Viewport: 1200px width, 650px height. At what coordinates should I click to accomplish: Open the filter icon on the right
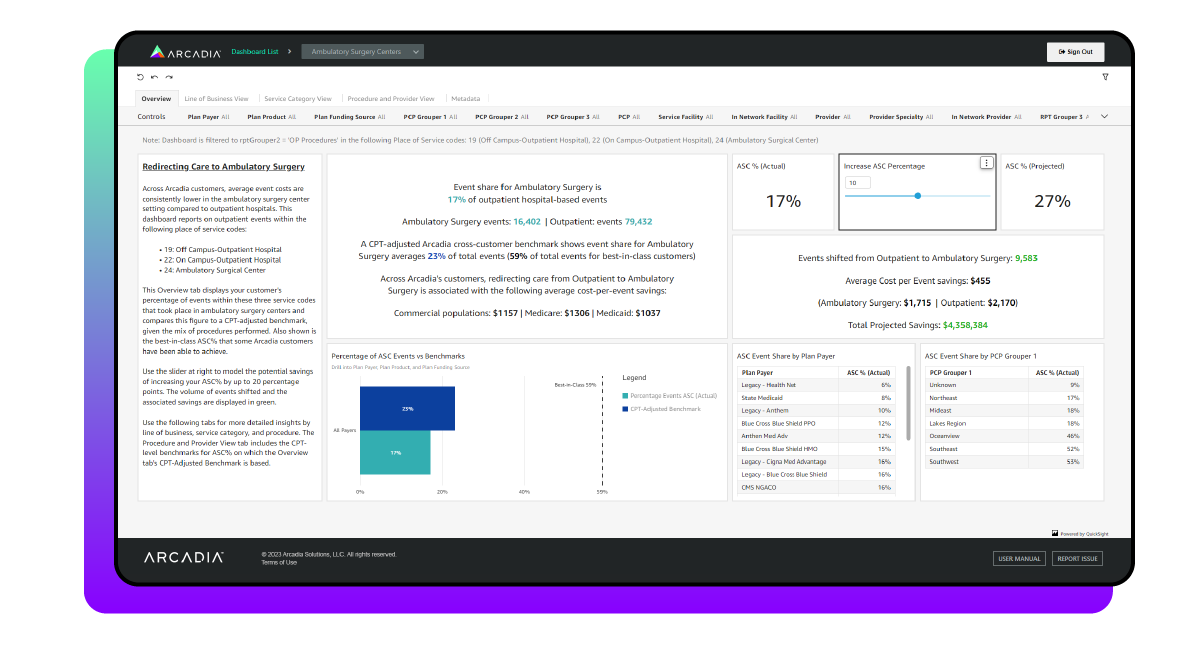(1104, 77)
